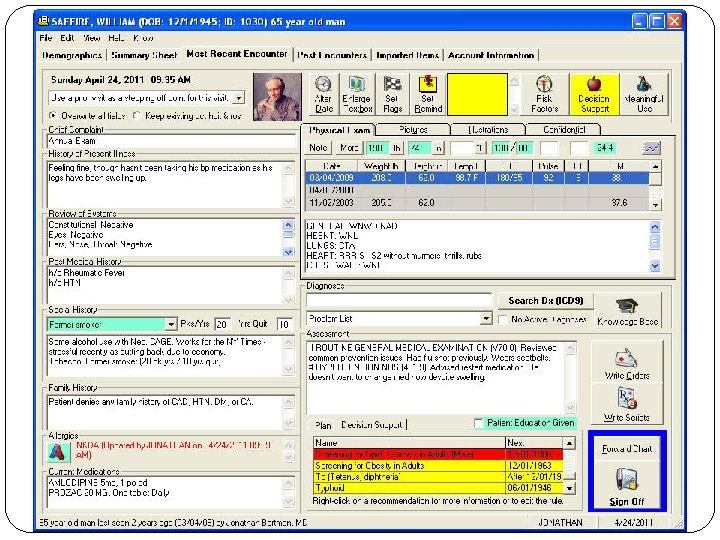
Task: Click the Pks/Yrs field showing 20
Action: coord(222,324)
